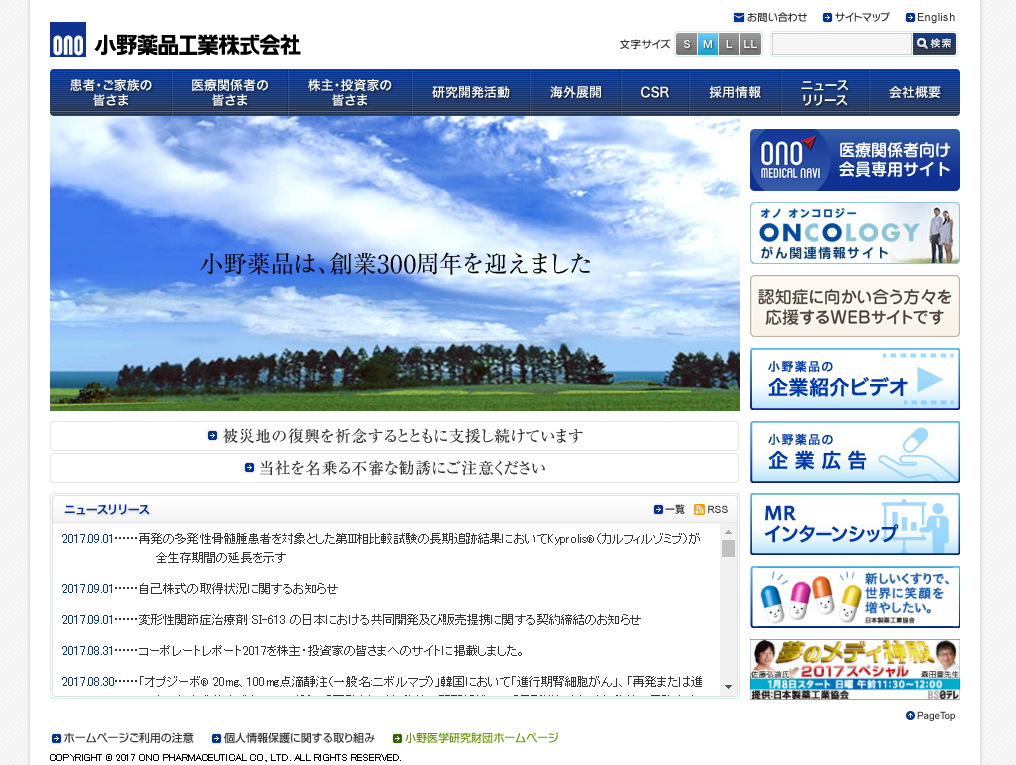The width and height of the screenshot is (1016, 765).
Task: Set text size to LL
Action: click(x=750, y=44)
